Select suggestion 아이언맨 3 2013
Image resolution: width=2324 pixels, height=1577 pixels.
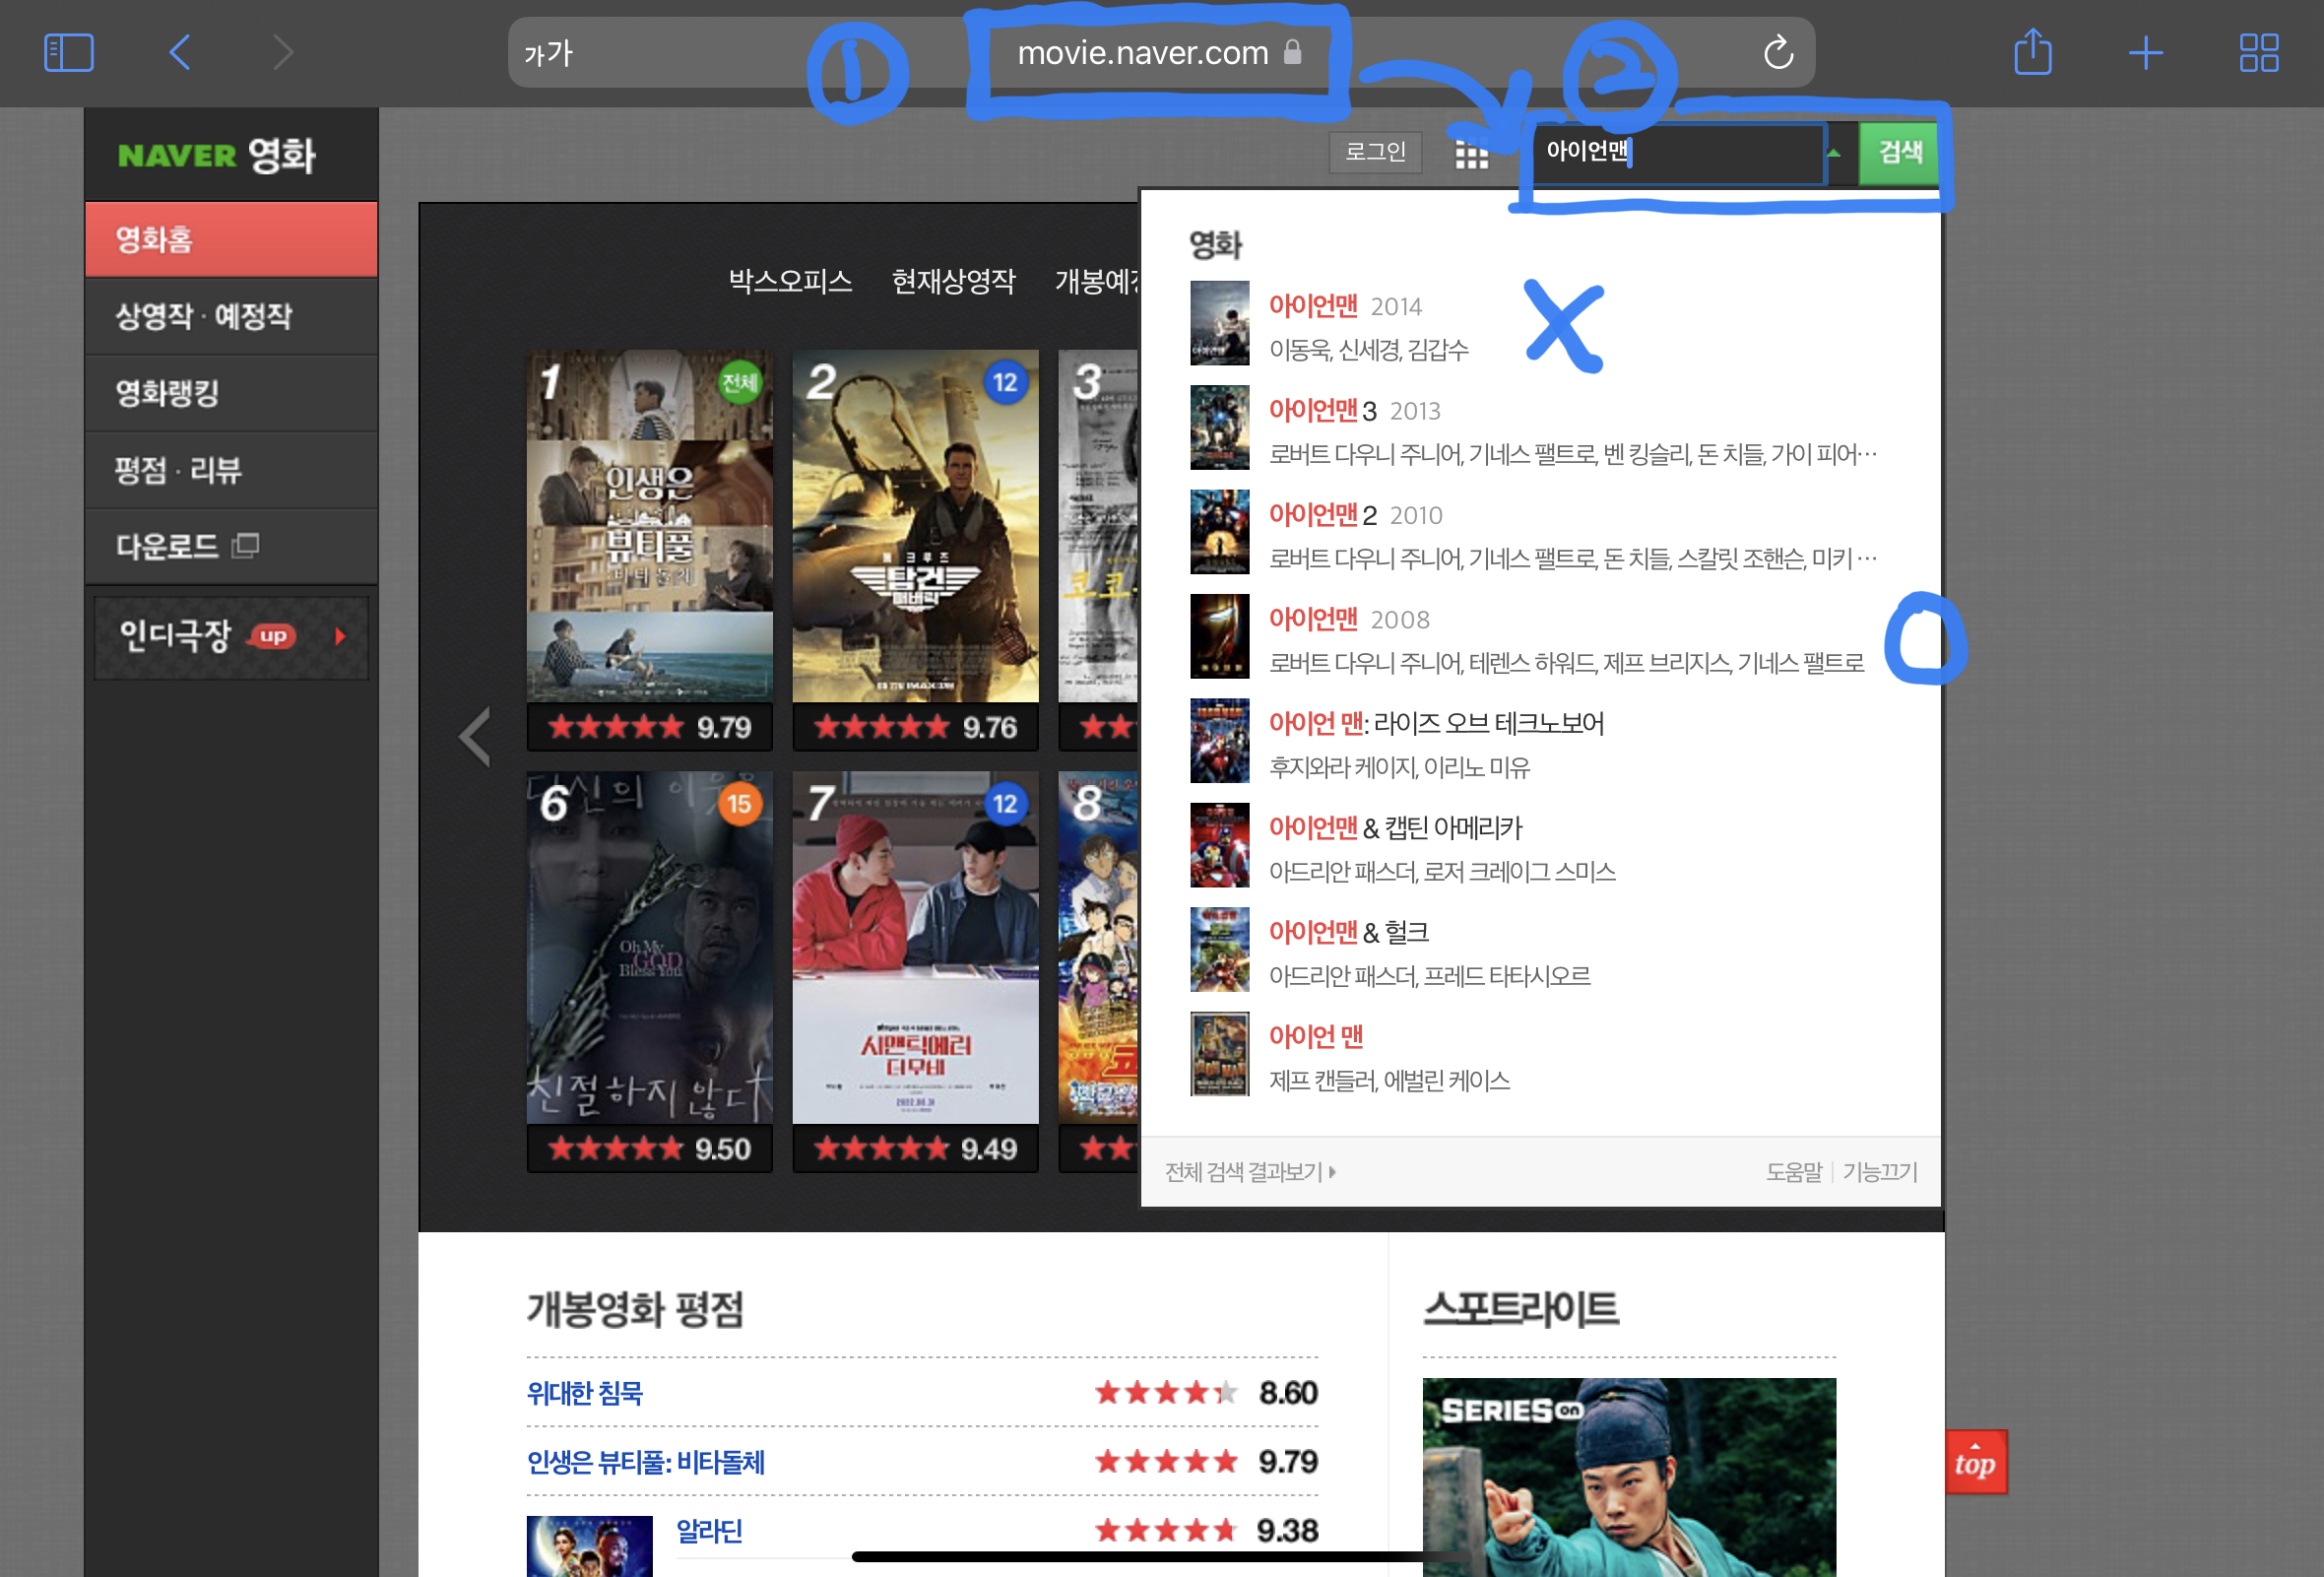click(x=1540, y=428)
